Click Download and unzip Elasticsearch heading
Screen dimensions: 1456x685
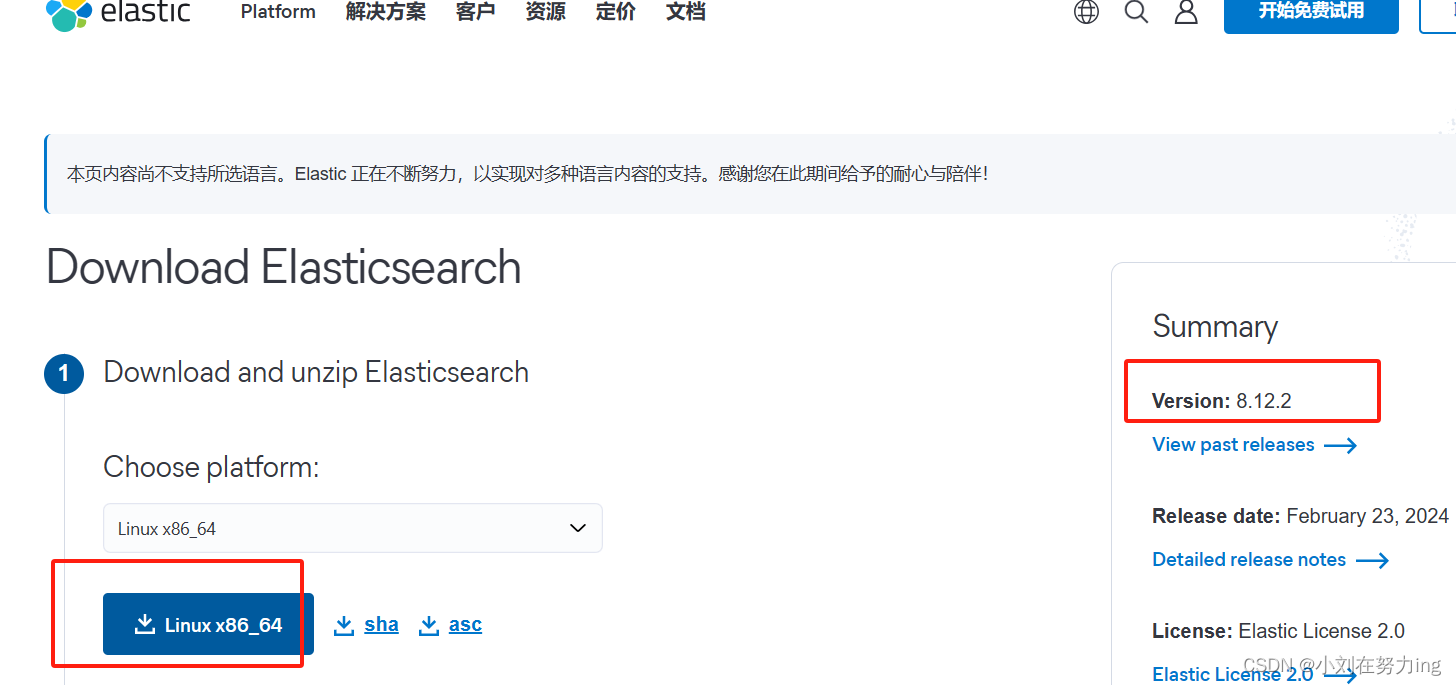pos(316,372)
